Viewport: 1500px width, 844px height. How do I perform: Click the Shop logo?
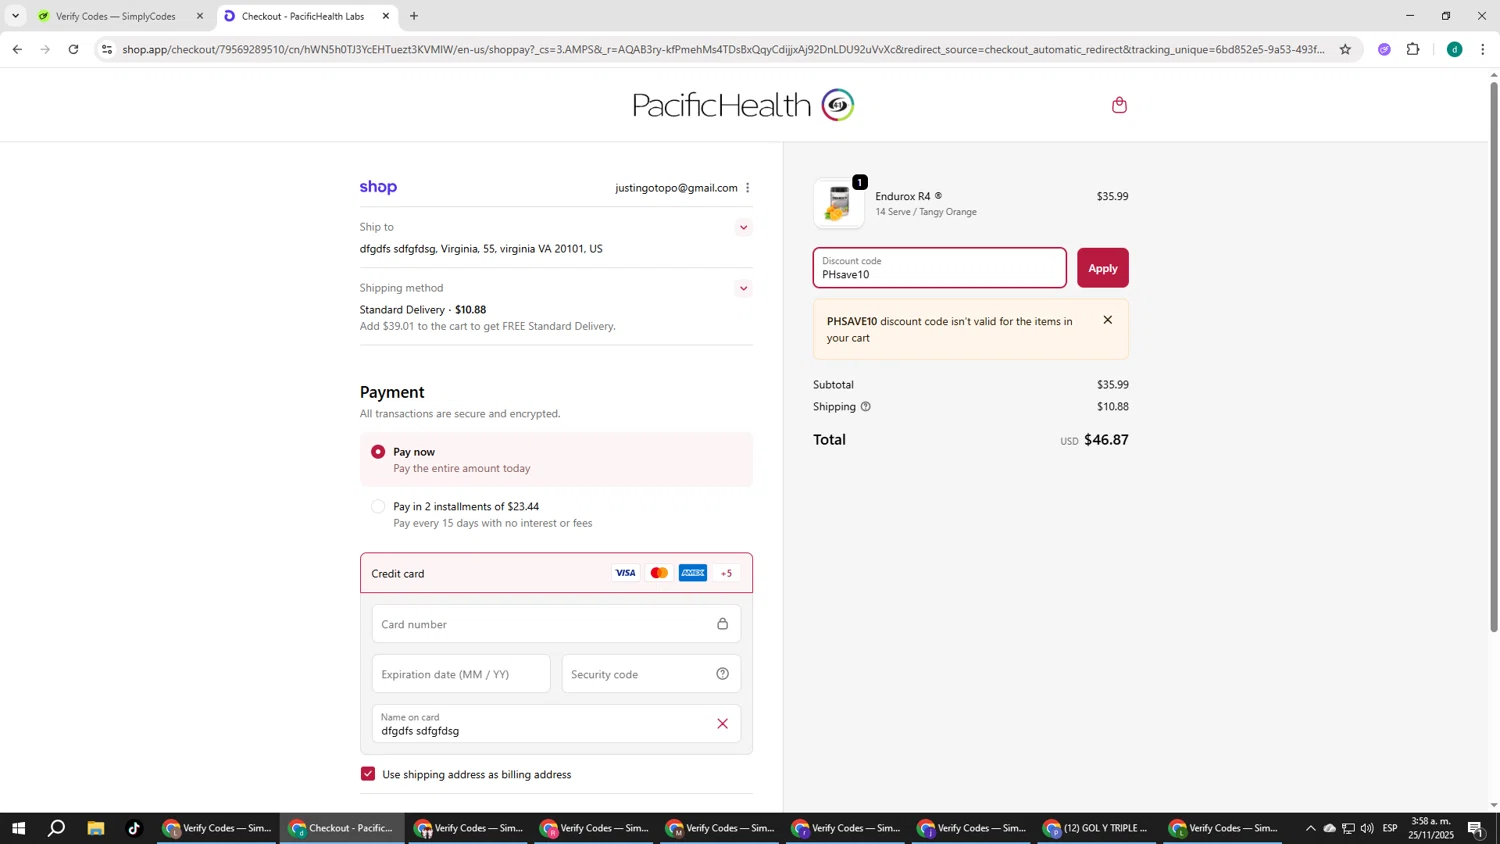[x=378, y=187]
